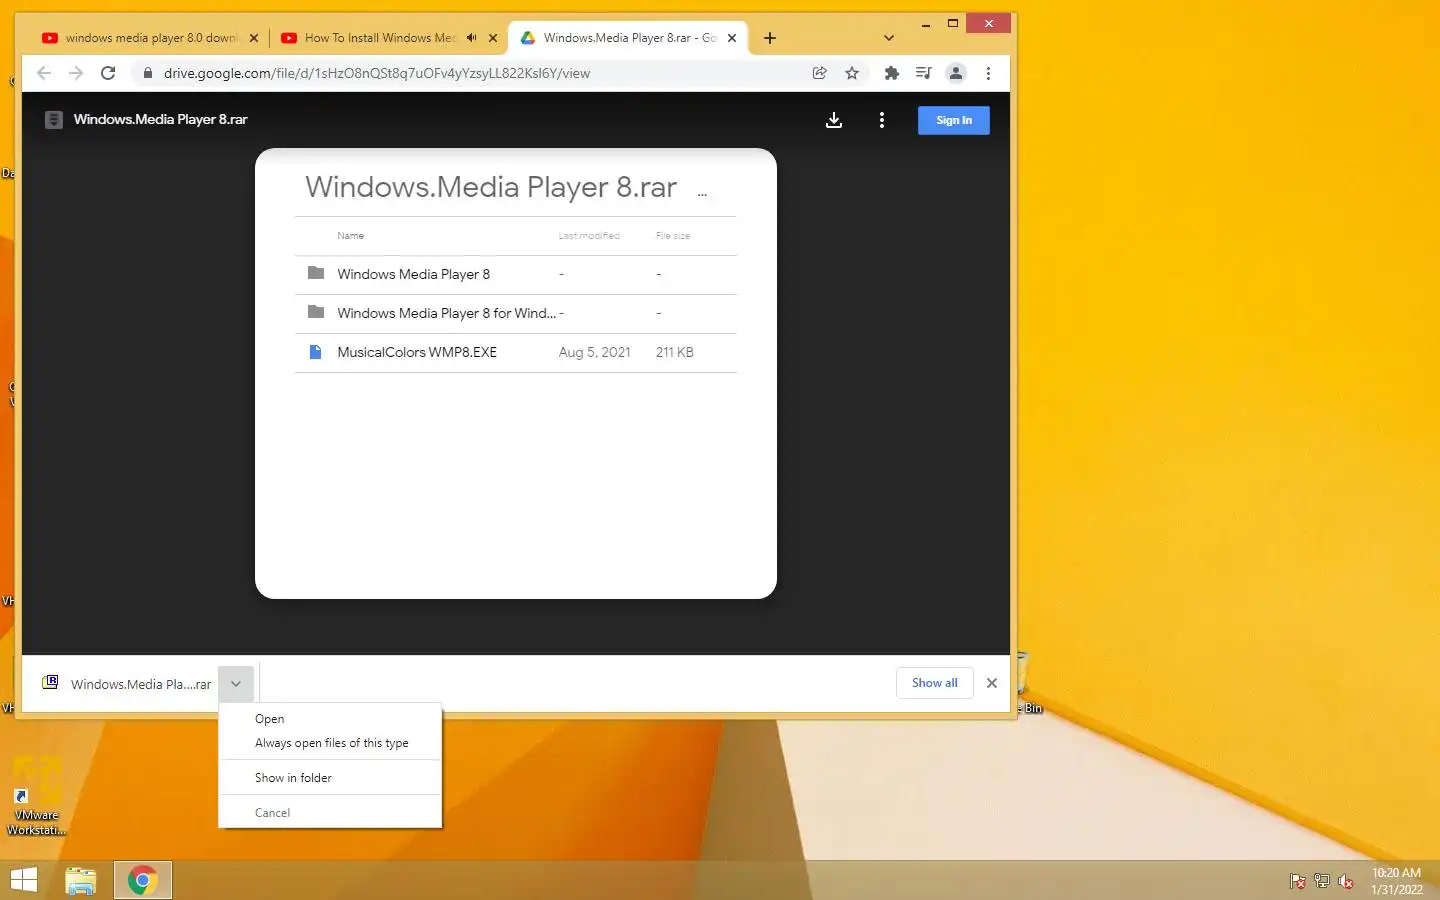Open Drive's three-dot more actions menu
This screenshot has width=1440, height=900.
point(881,120)
